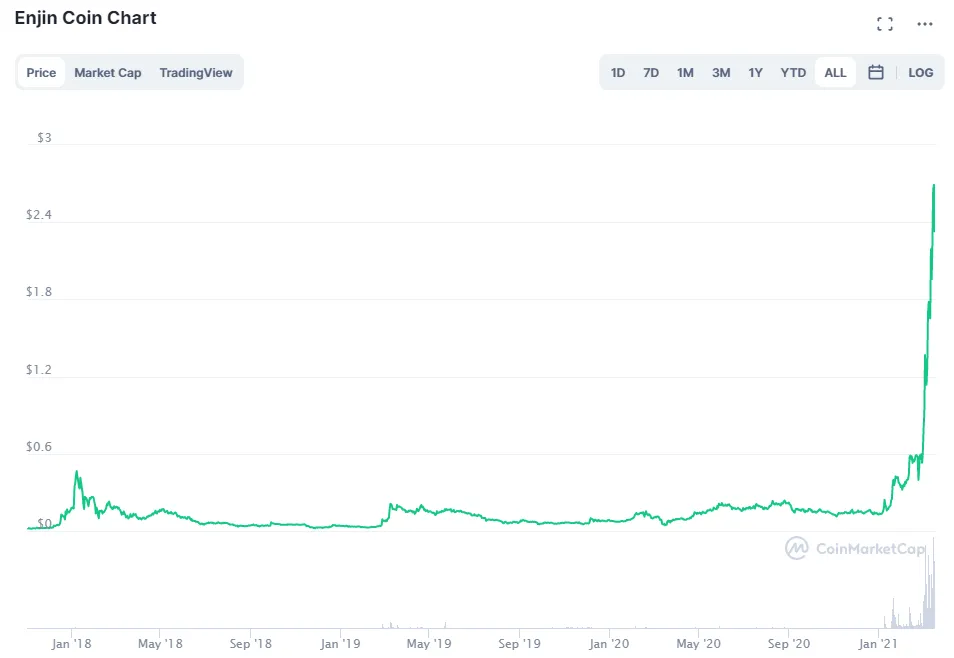Click the Jan '19 date axis label
Viewport: 954px width, 658px height.
coord(340,643)
